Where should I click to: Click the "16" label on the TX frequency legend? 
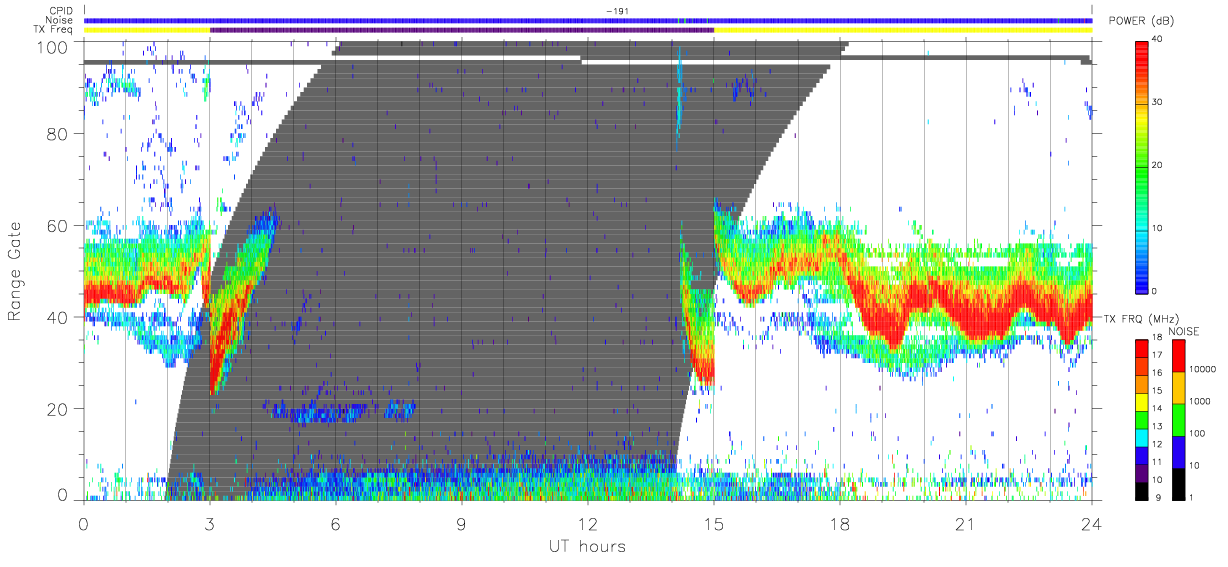[1158, 372]
